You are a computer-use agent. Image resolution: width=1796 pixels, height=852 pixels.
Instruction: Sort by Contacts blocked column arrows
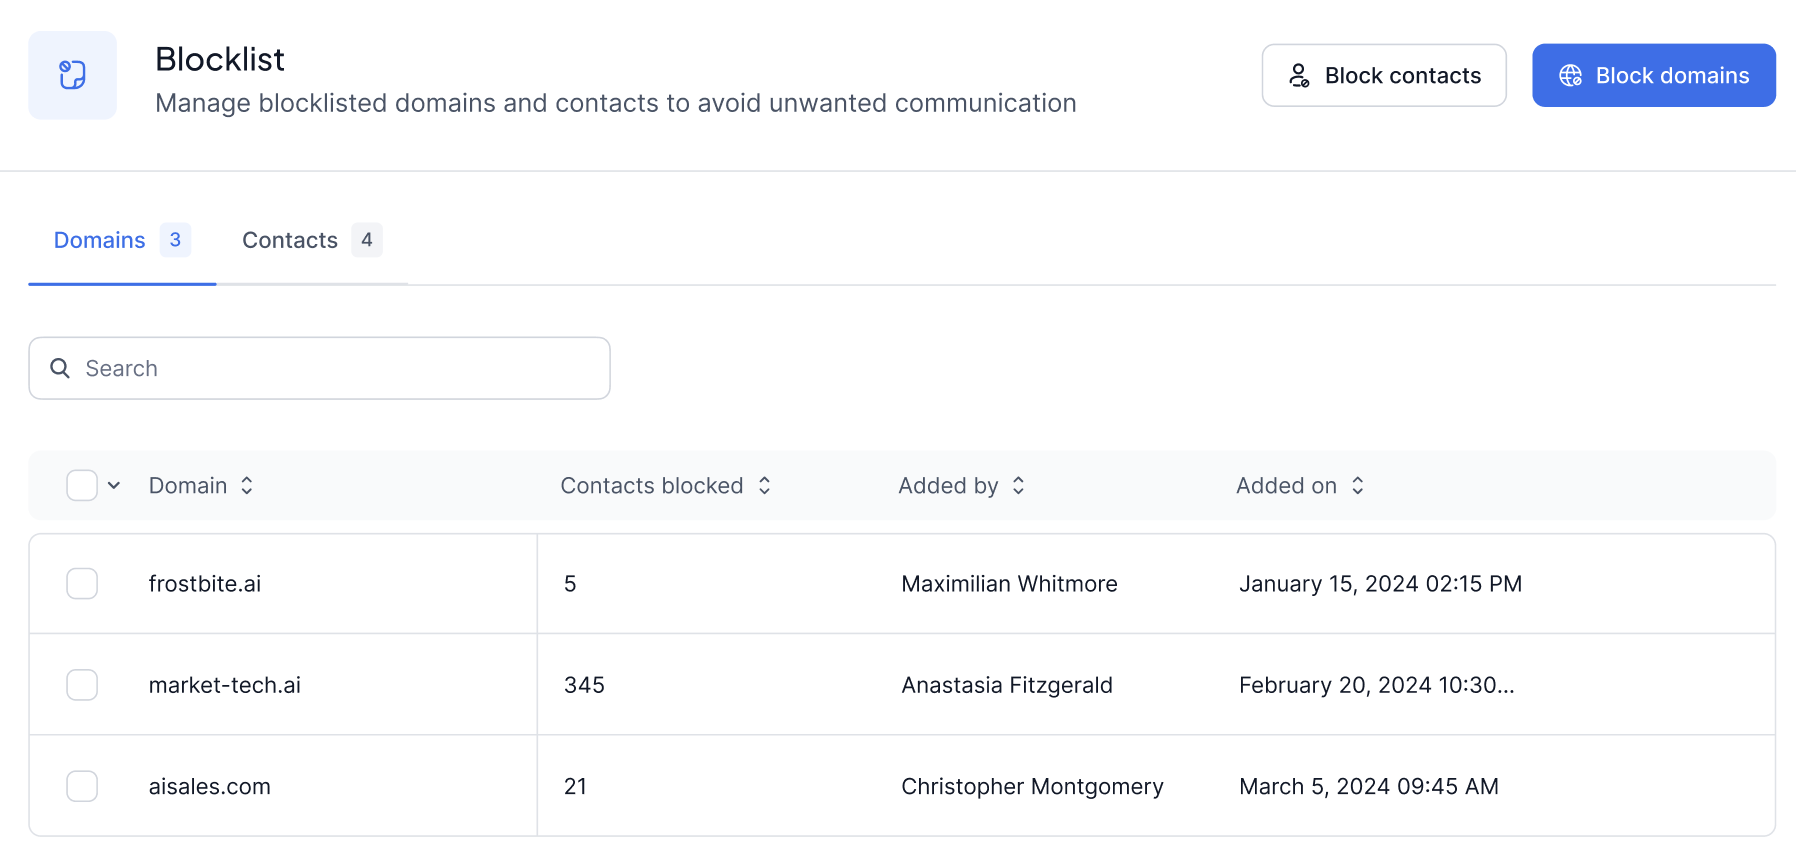765,486
